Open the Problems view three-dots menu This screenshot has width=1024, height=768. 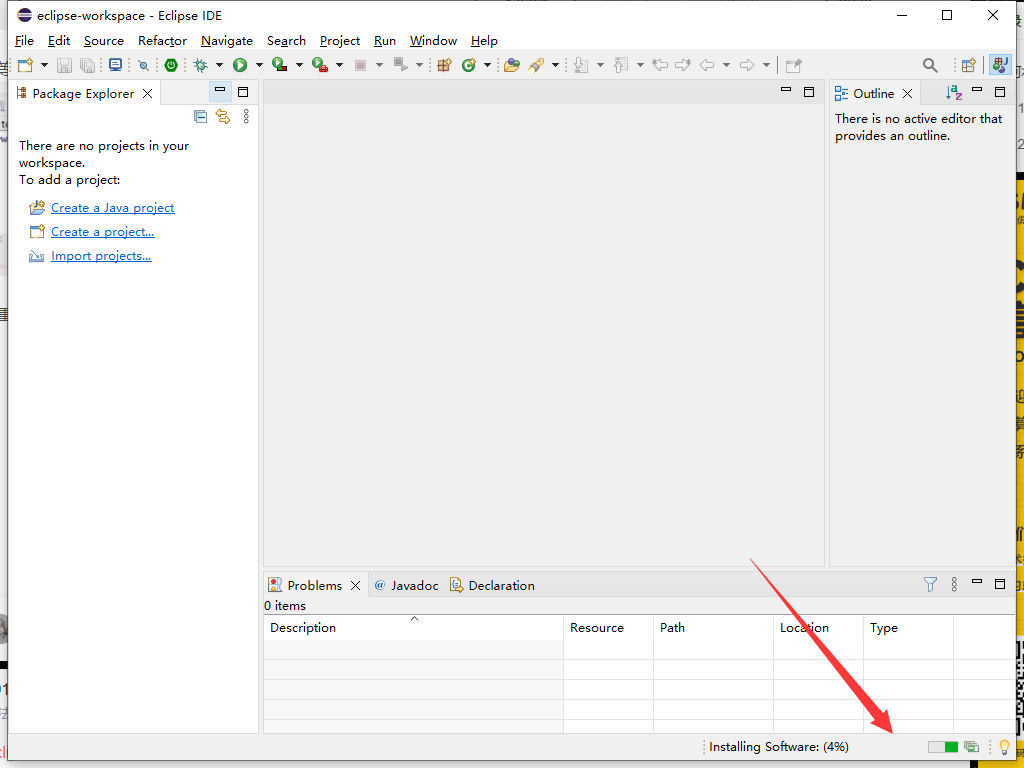coord(954,584)
